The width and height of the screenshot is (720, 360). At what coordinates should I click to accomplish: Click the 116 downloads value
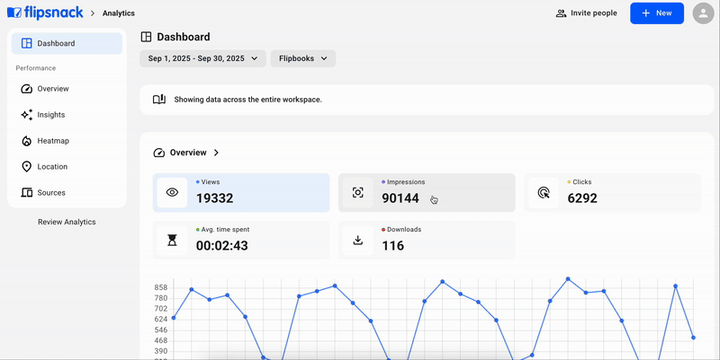[393, 246]
